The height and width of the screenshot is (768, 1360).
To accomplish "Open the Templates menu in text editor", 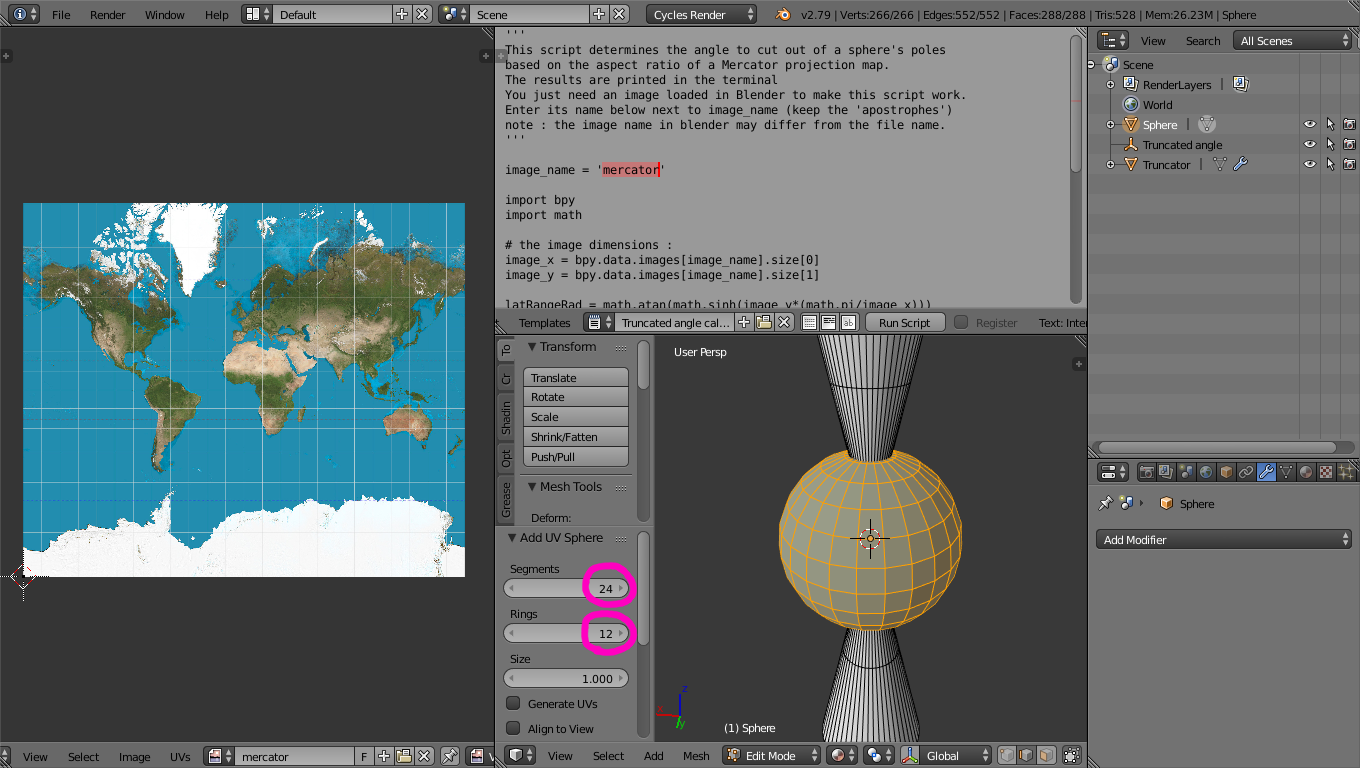I will (x=545, y=323).
